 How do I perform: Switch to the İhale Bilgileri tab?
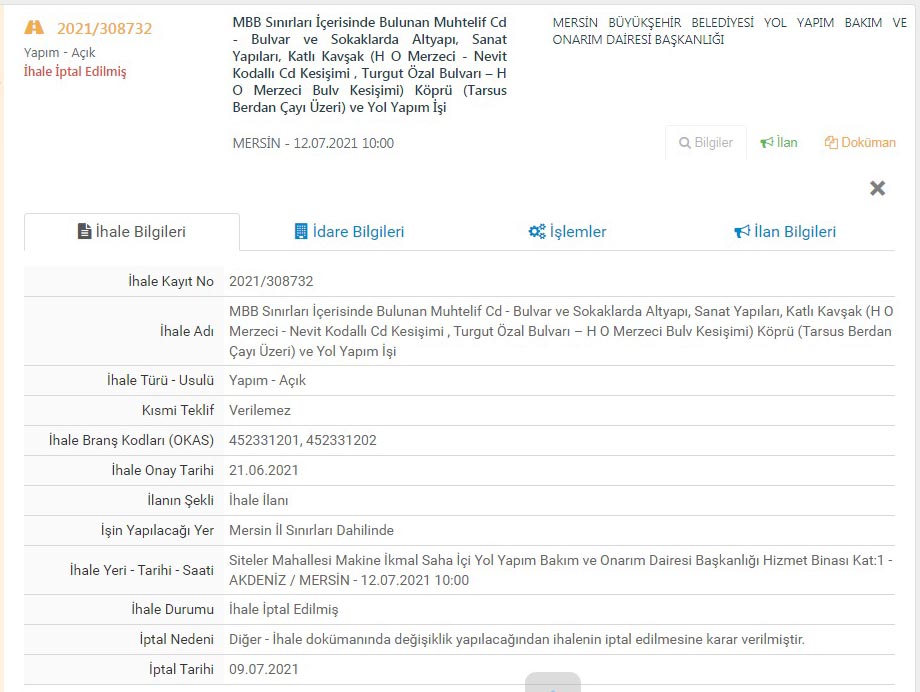click(132, 232)
